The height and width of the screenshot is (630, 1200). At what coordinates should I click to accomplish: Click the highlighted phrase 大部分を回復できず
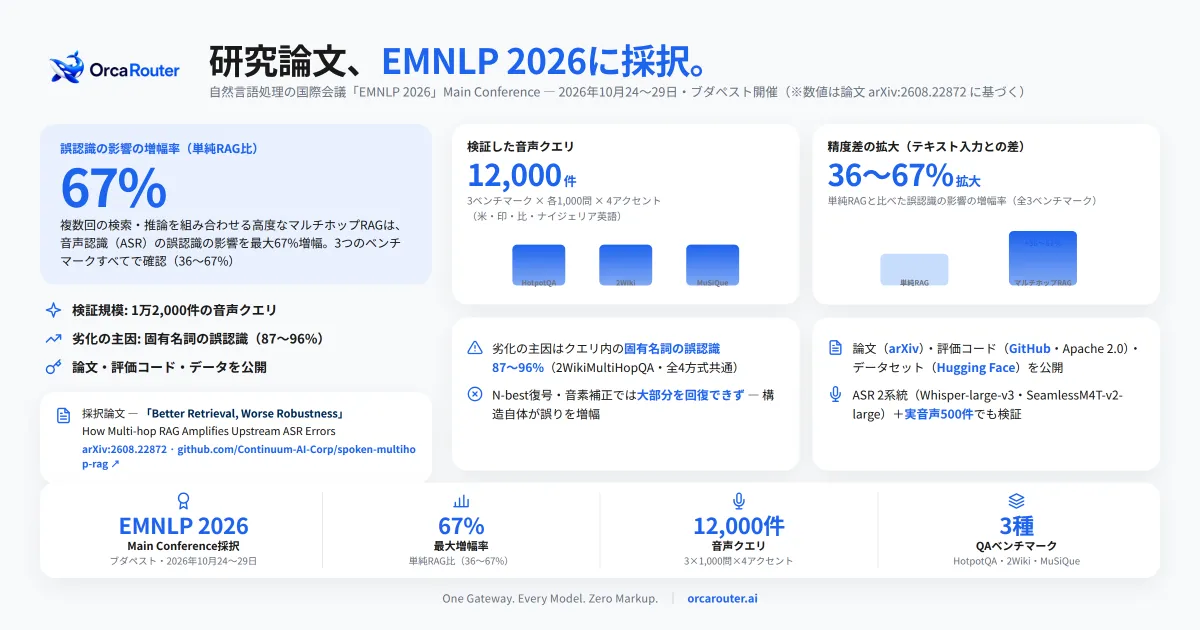(690, 395)
